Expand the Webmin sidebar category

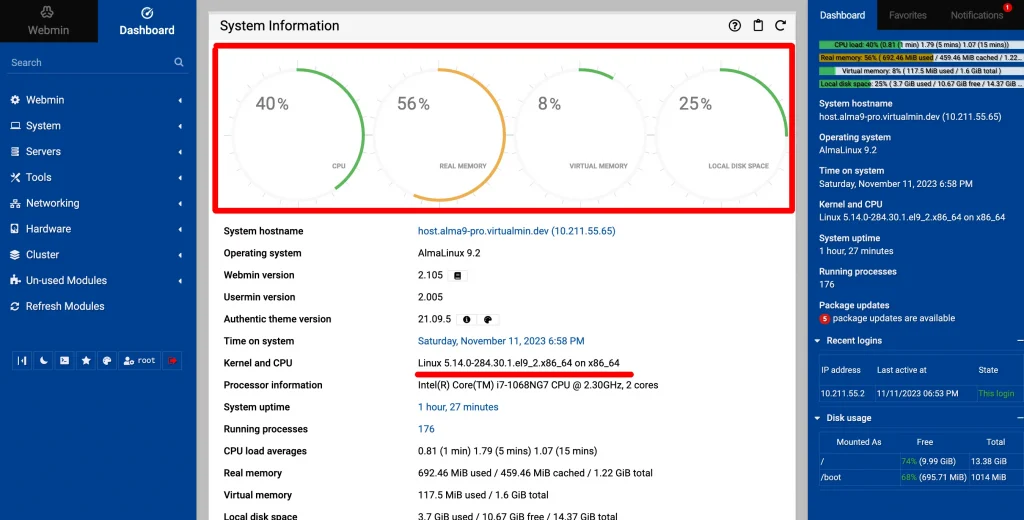(x=97, y=100)
